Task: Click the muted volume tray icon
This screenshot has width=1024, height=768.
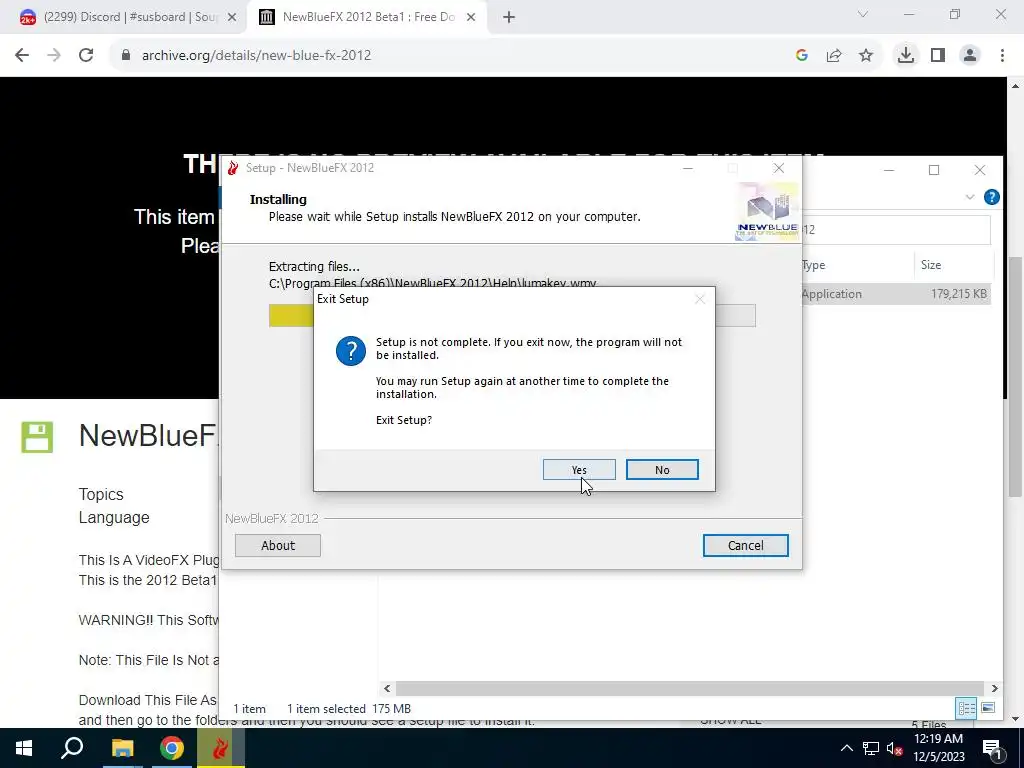Action: coord(895,748)
